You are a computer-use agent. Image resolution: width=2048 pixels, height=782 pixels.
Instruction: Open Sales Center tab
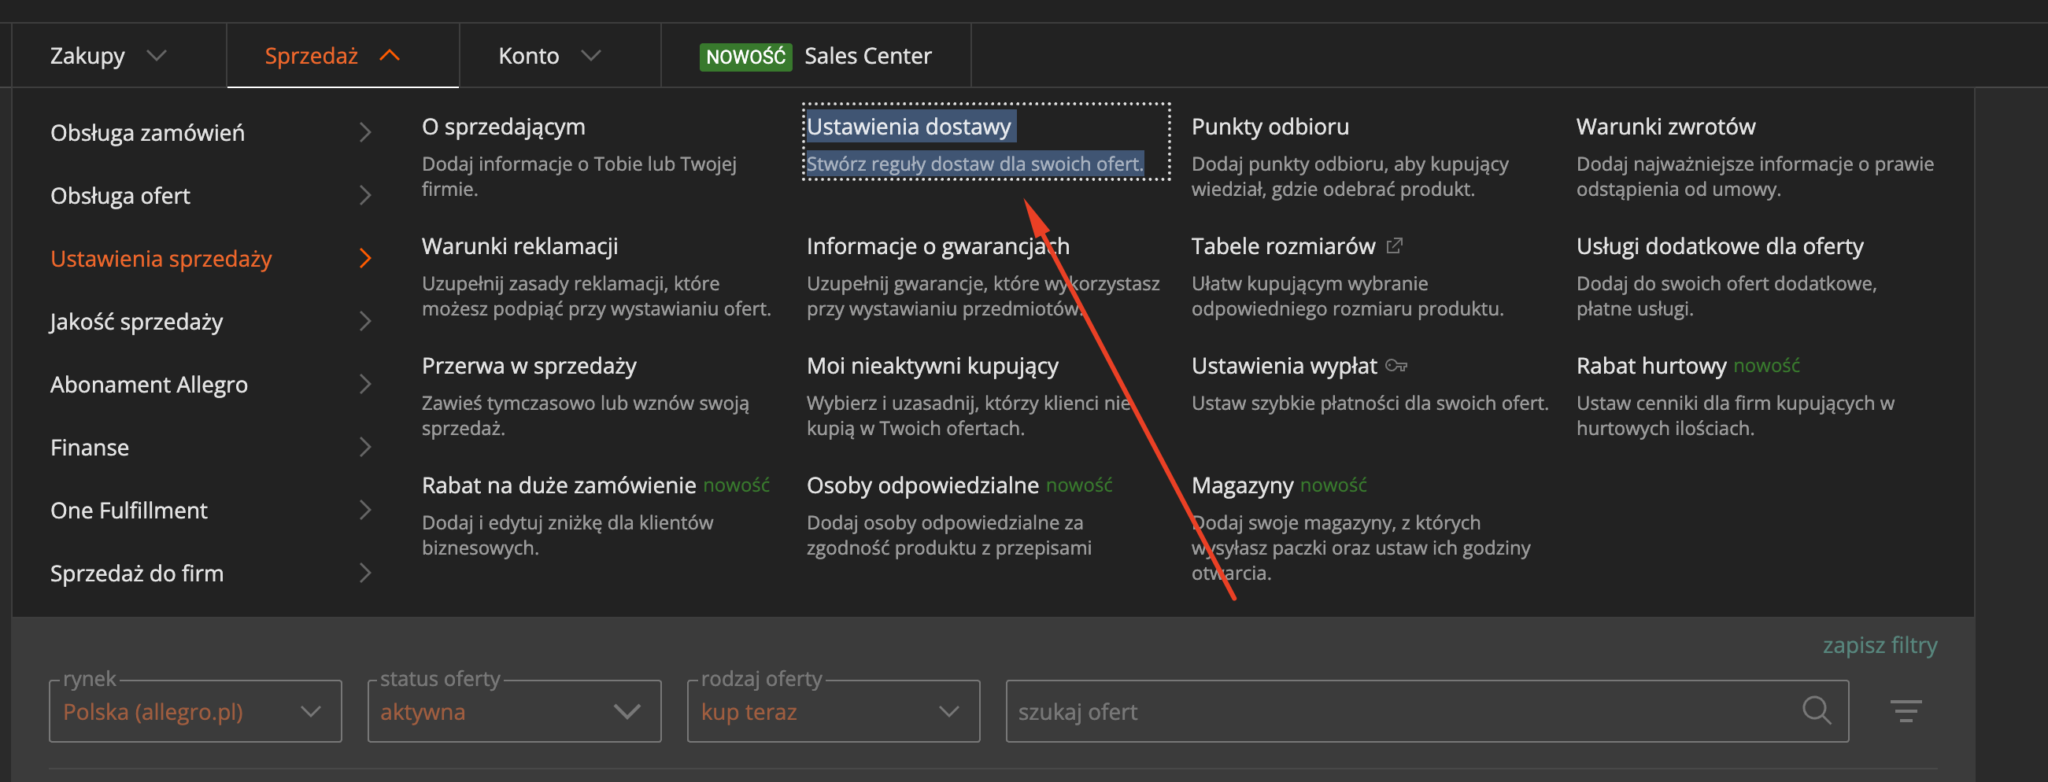(816, 56)
